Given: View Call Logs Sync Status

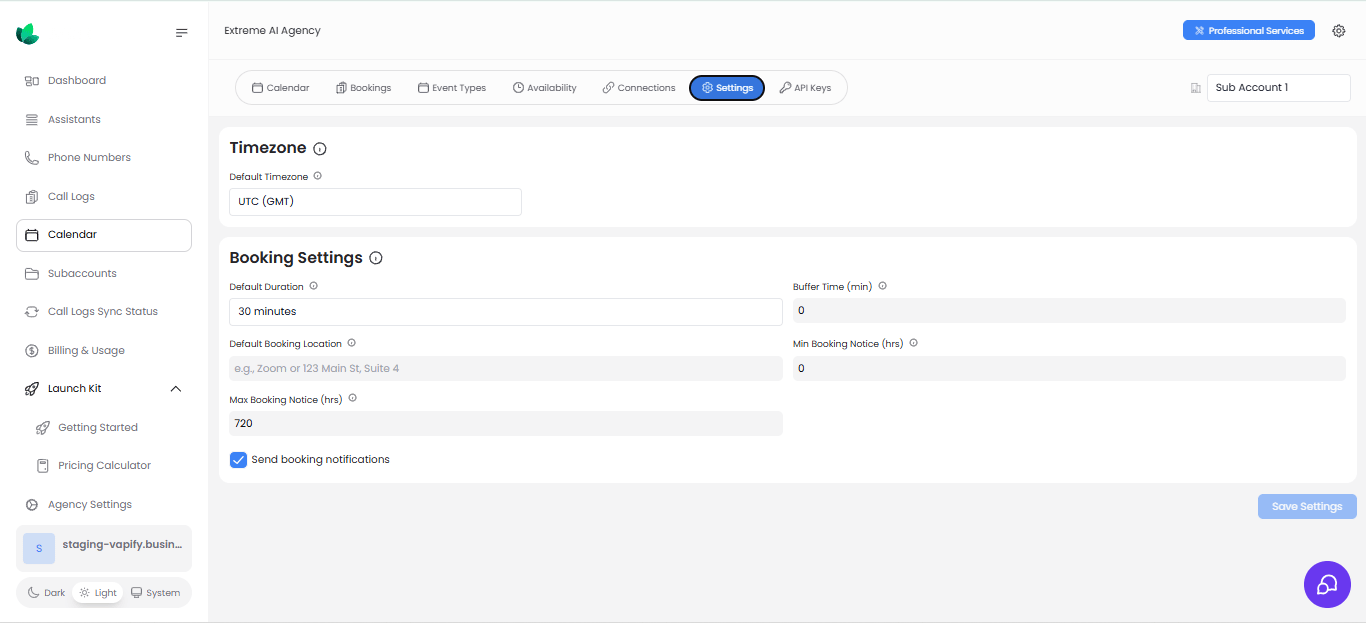Looking at the screenshot, I should (104, 312).
